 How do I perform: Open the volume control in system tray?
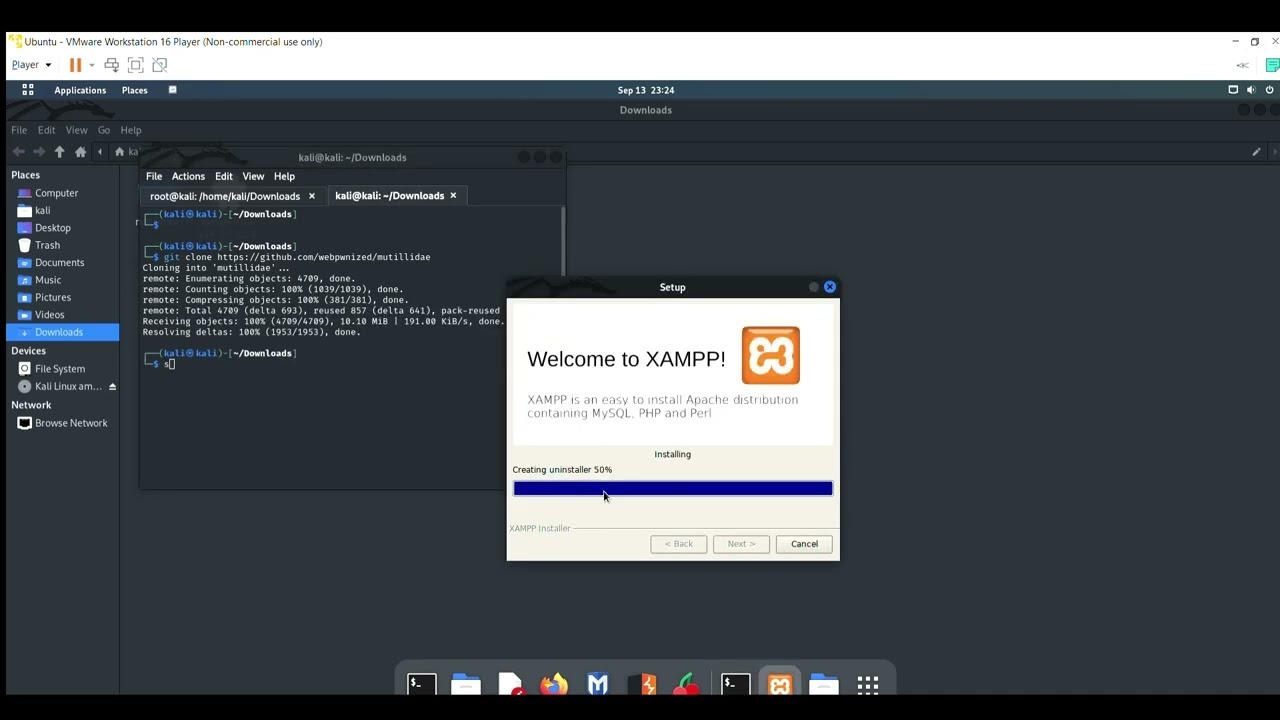coord(1251,90)
